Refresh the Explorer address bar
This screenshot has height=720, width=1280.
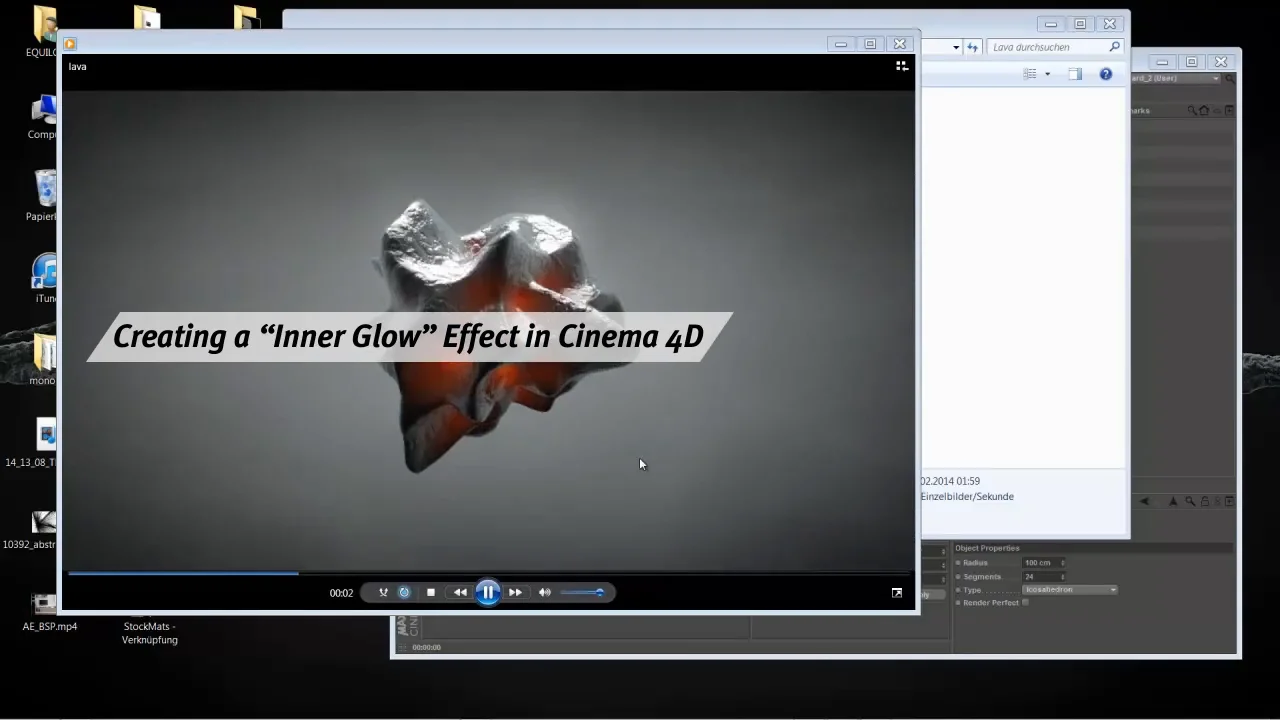(x=972, y=47)
